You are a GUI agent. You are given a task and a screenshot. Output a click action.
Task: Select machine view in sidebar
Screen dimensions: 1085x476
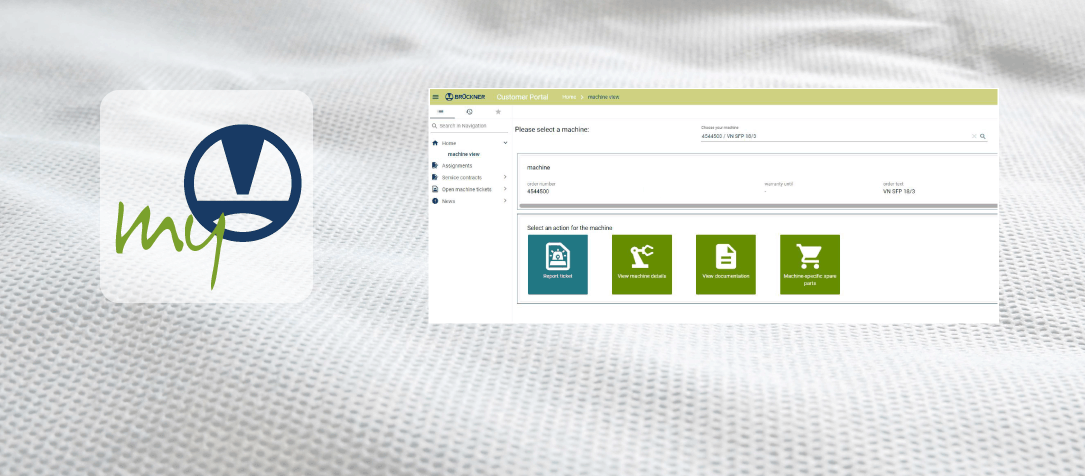coord(464,154)
